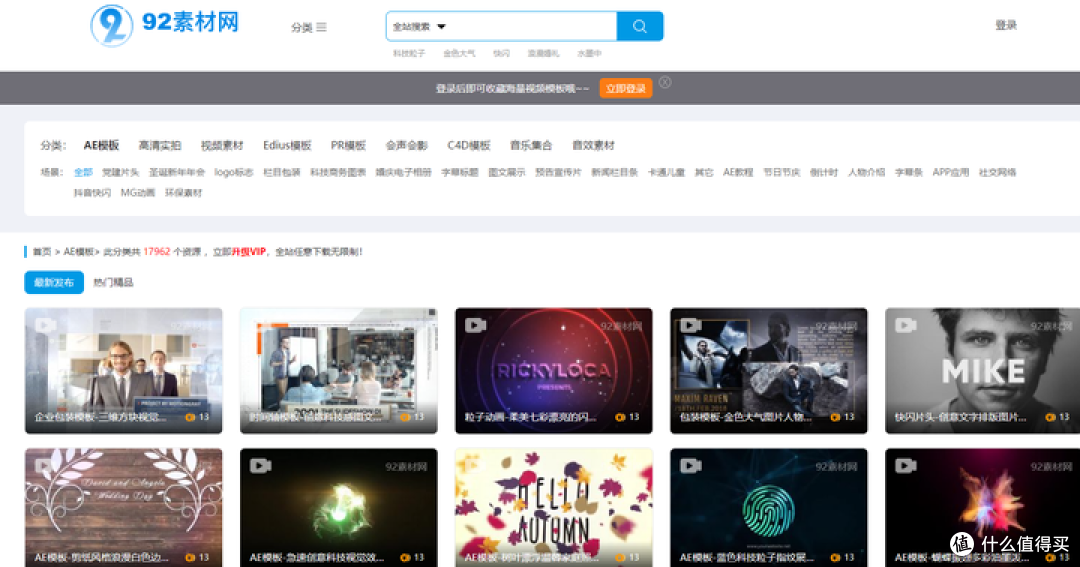Click the coin icon on the green glow card
This screenshot has height=567, width=1080.
[405, 557]
